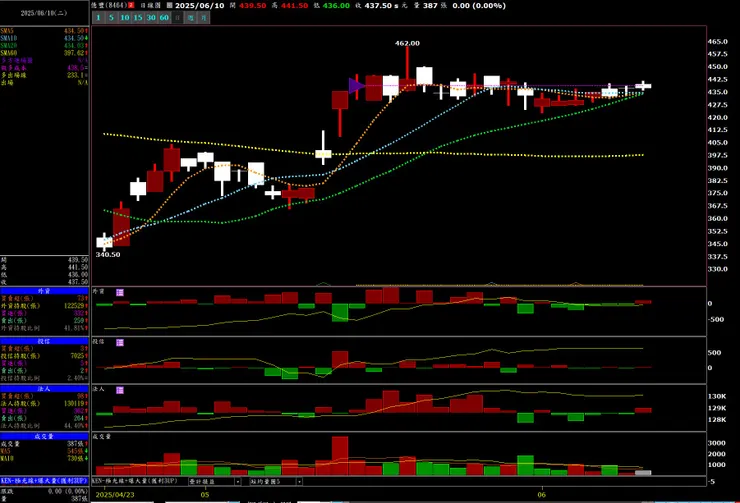Select the KEN strategy label in left panel
Screen dimensions: 740x503
pos(44,481)
